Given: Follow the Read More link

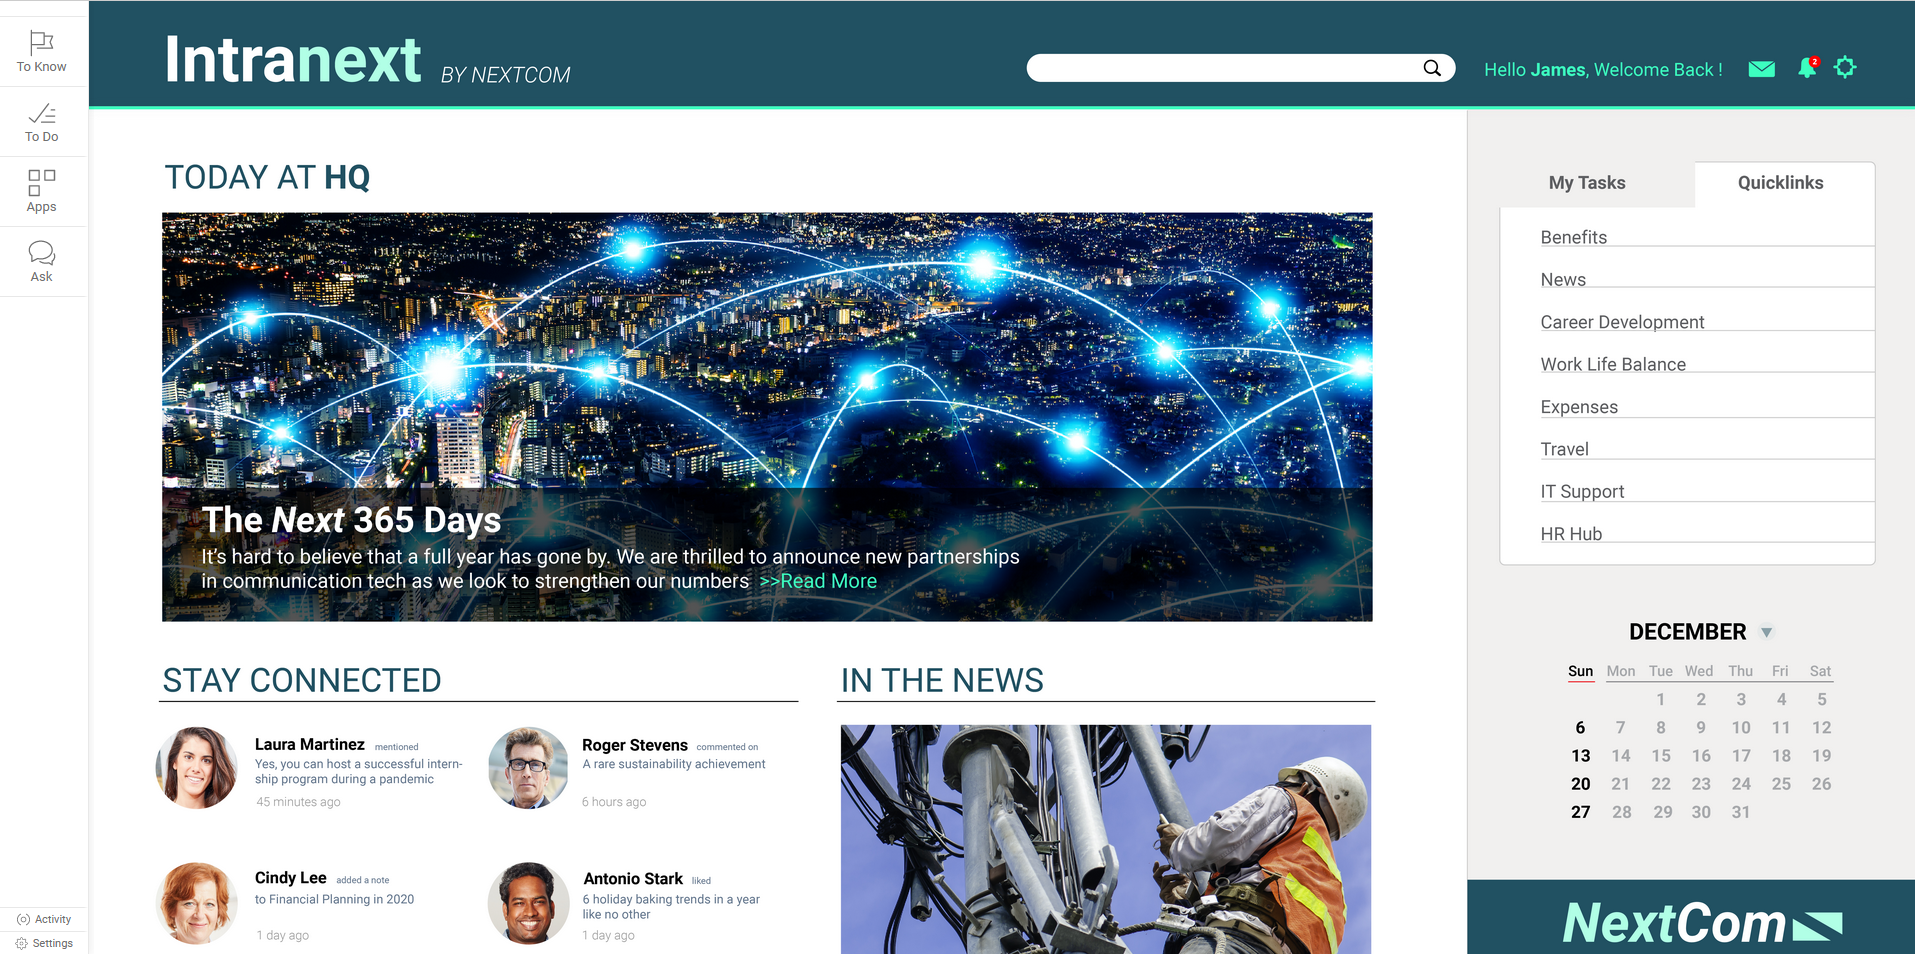Looking at the screenshot, I should click(x=818, y=581).
